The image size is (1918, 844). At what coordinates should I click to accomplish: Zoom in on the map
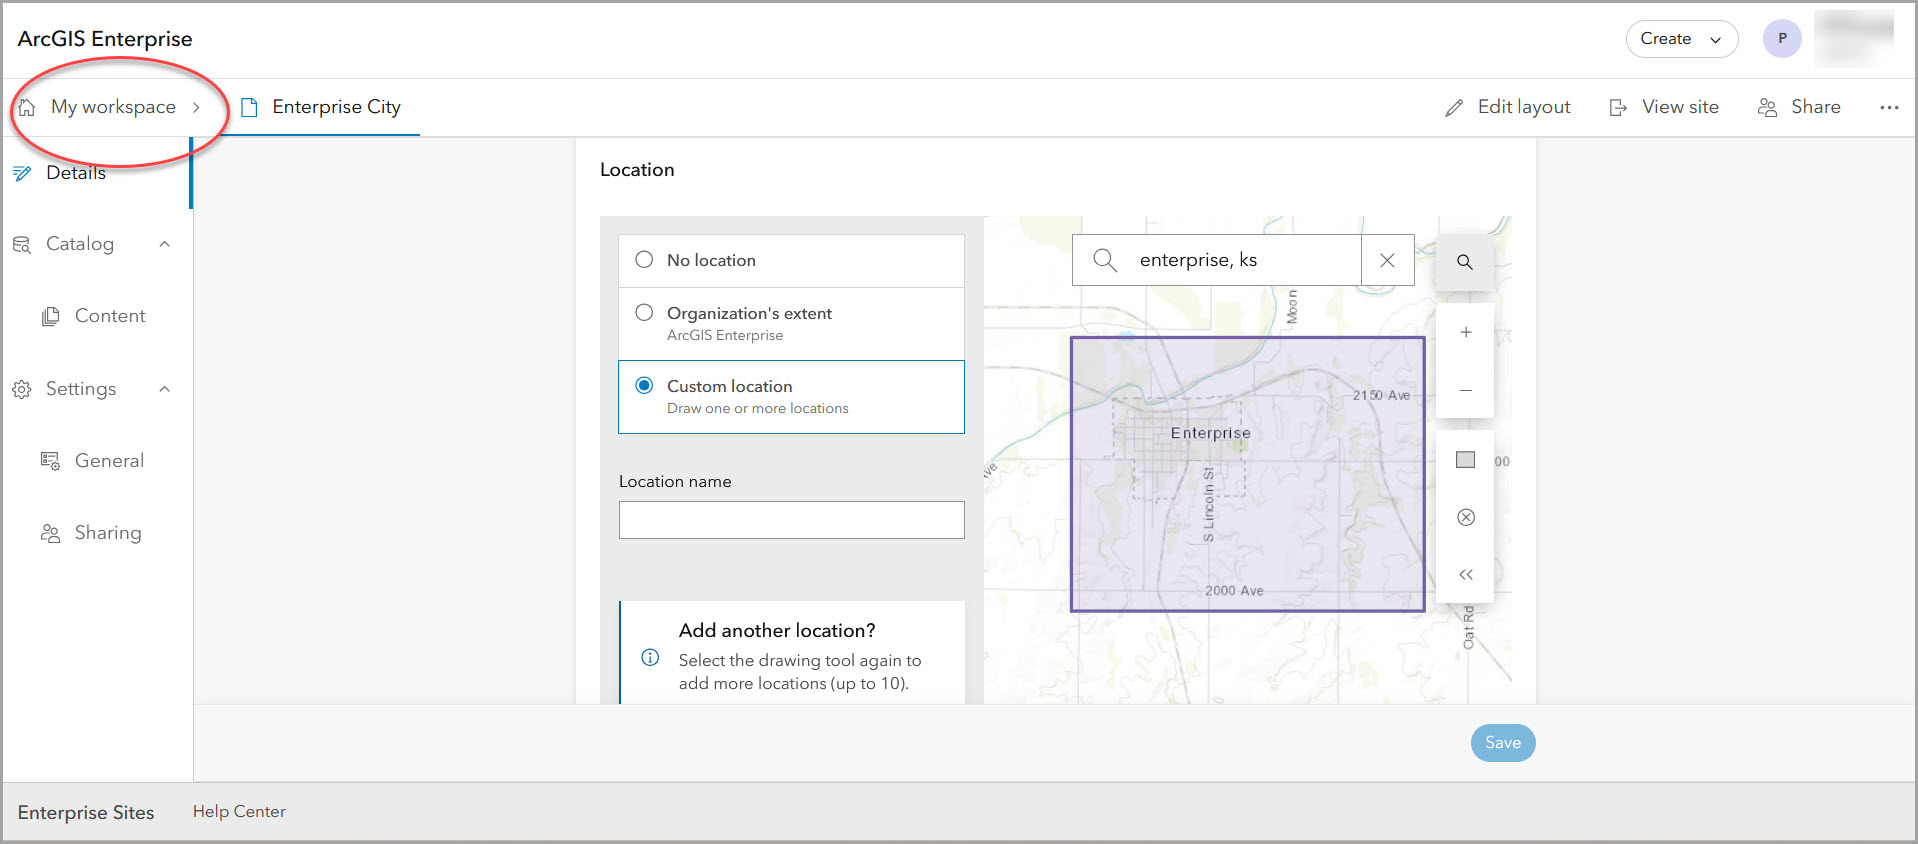[1465, 333]
